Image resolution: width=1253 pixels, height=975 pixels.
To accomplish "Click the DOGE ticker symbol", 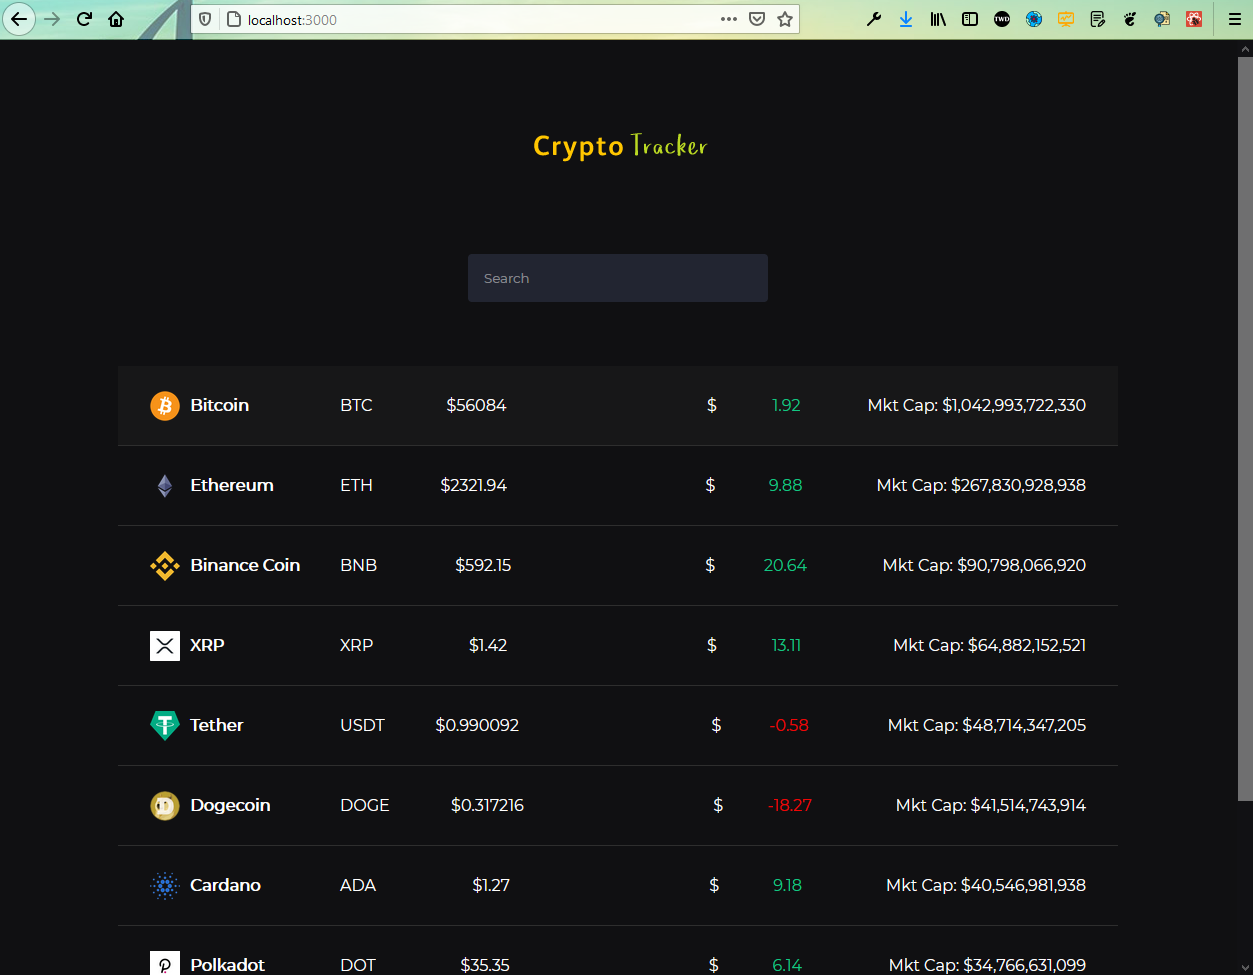I will pyautogui.click(x=365, y=805).
